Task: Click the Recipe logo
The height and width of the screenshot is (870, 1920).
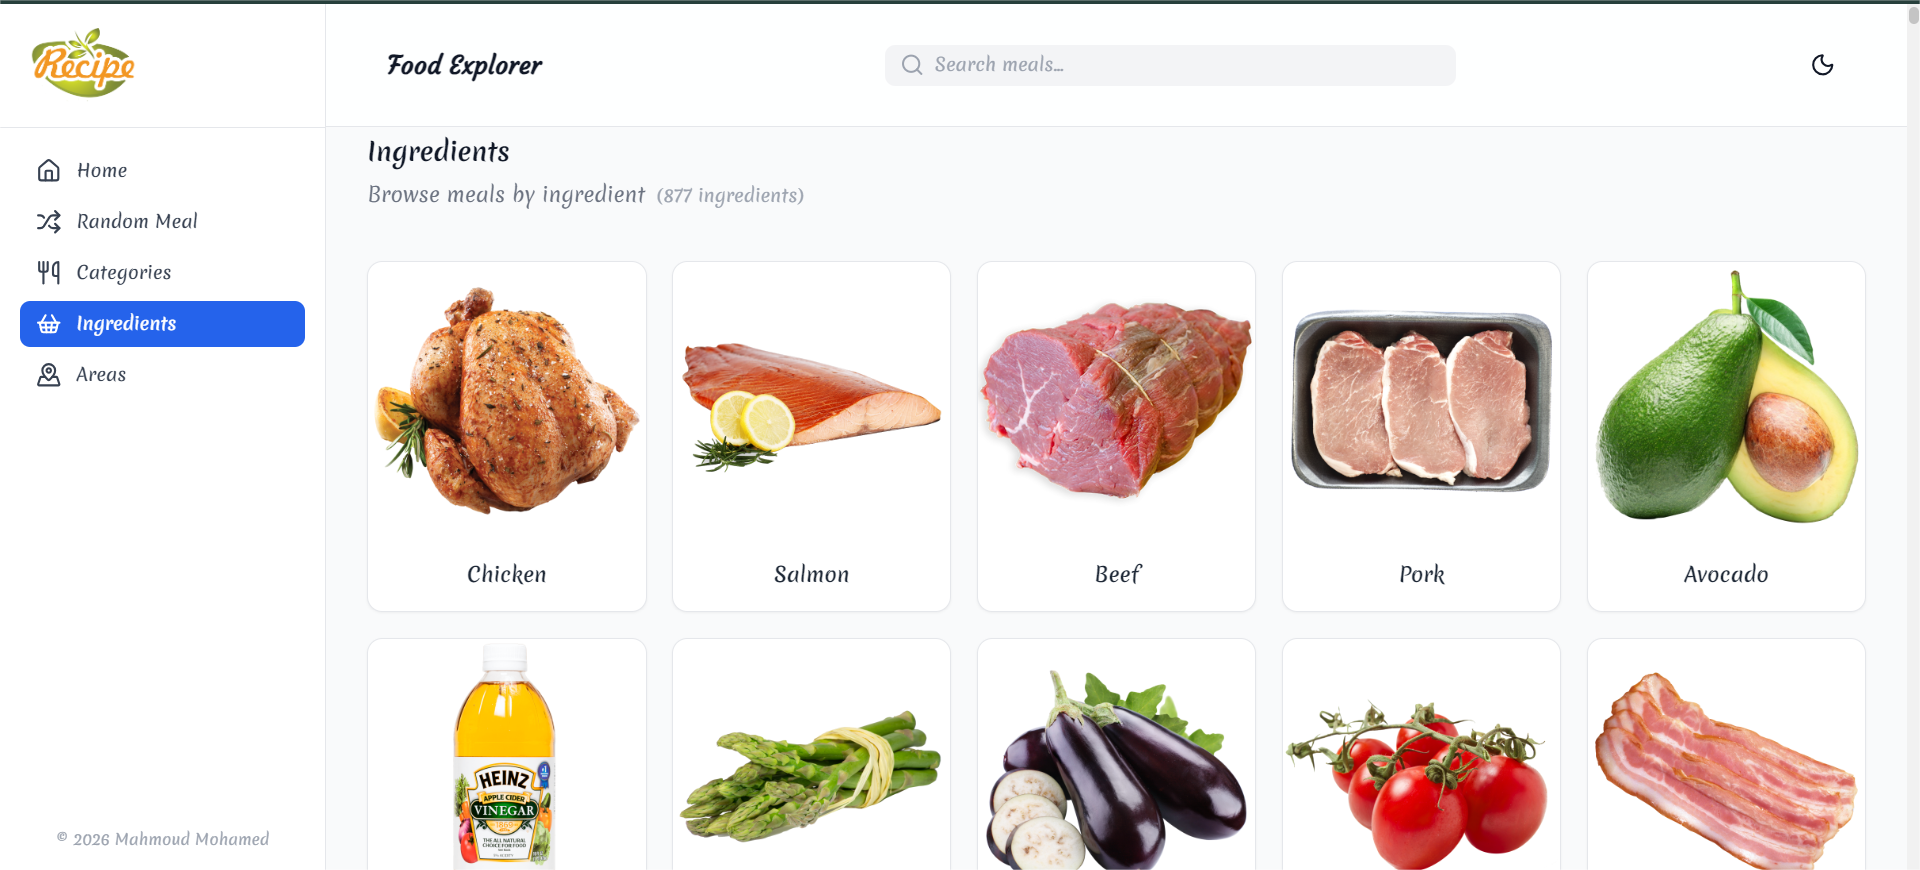Action: coord(84,63)
